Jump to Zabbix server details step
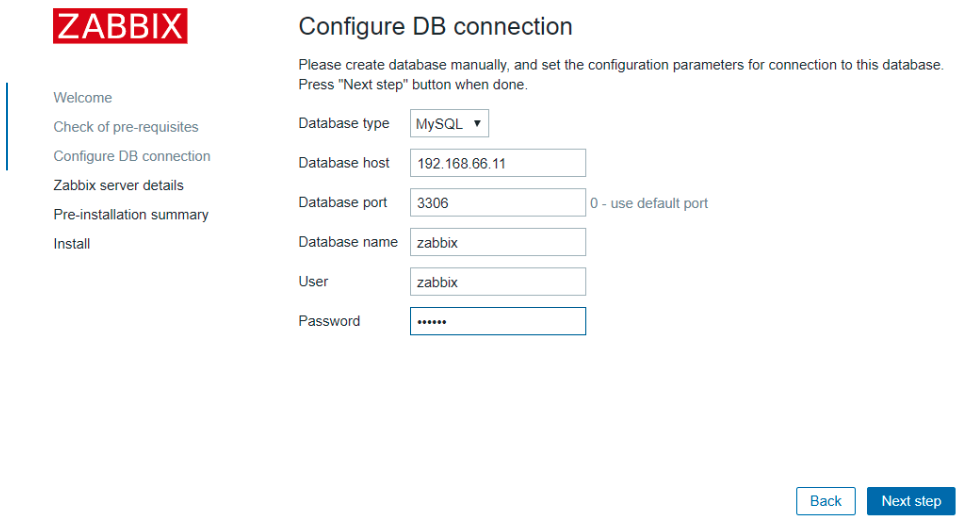This screenshot has width=975, height=525. pos(119,185)
